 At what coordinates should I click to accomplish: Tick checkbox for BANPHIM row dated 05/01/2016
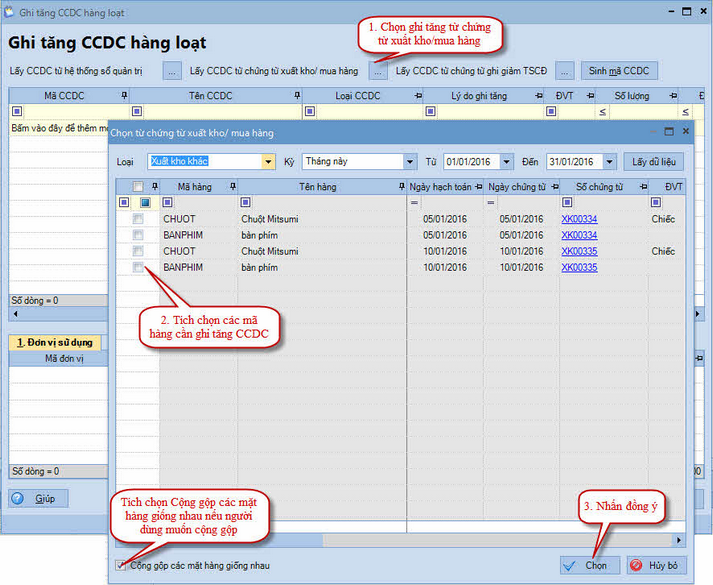138,235
